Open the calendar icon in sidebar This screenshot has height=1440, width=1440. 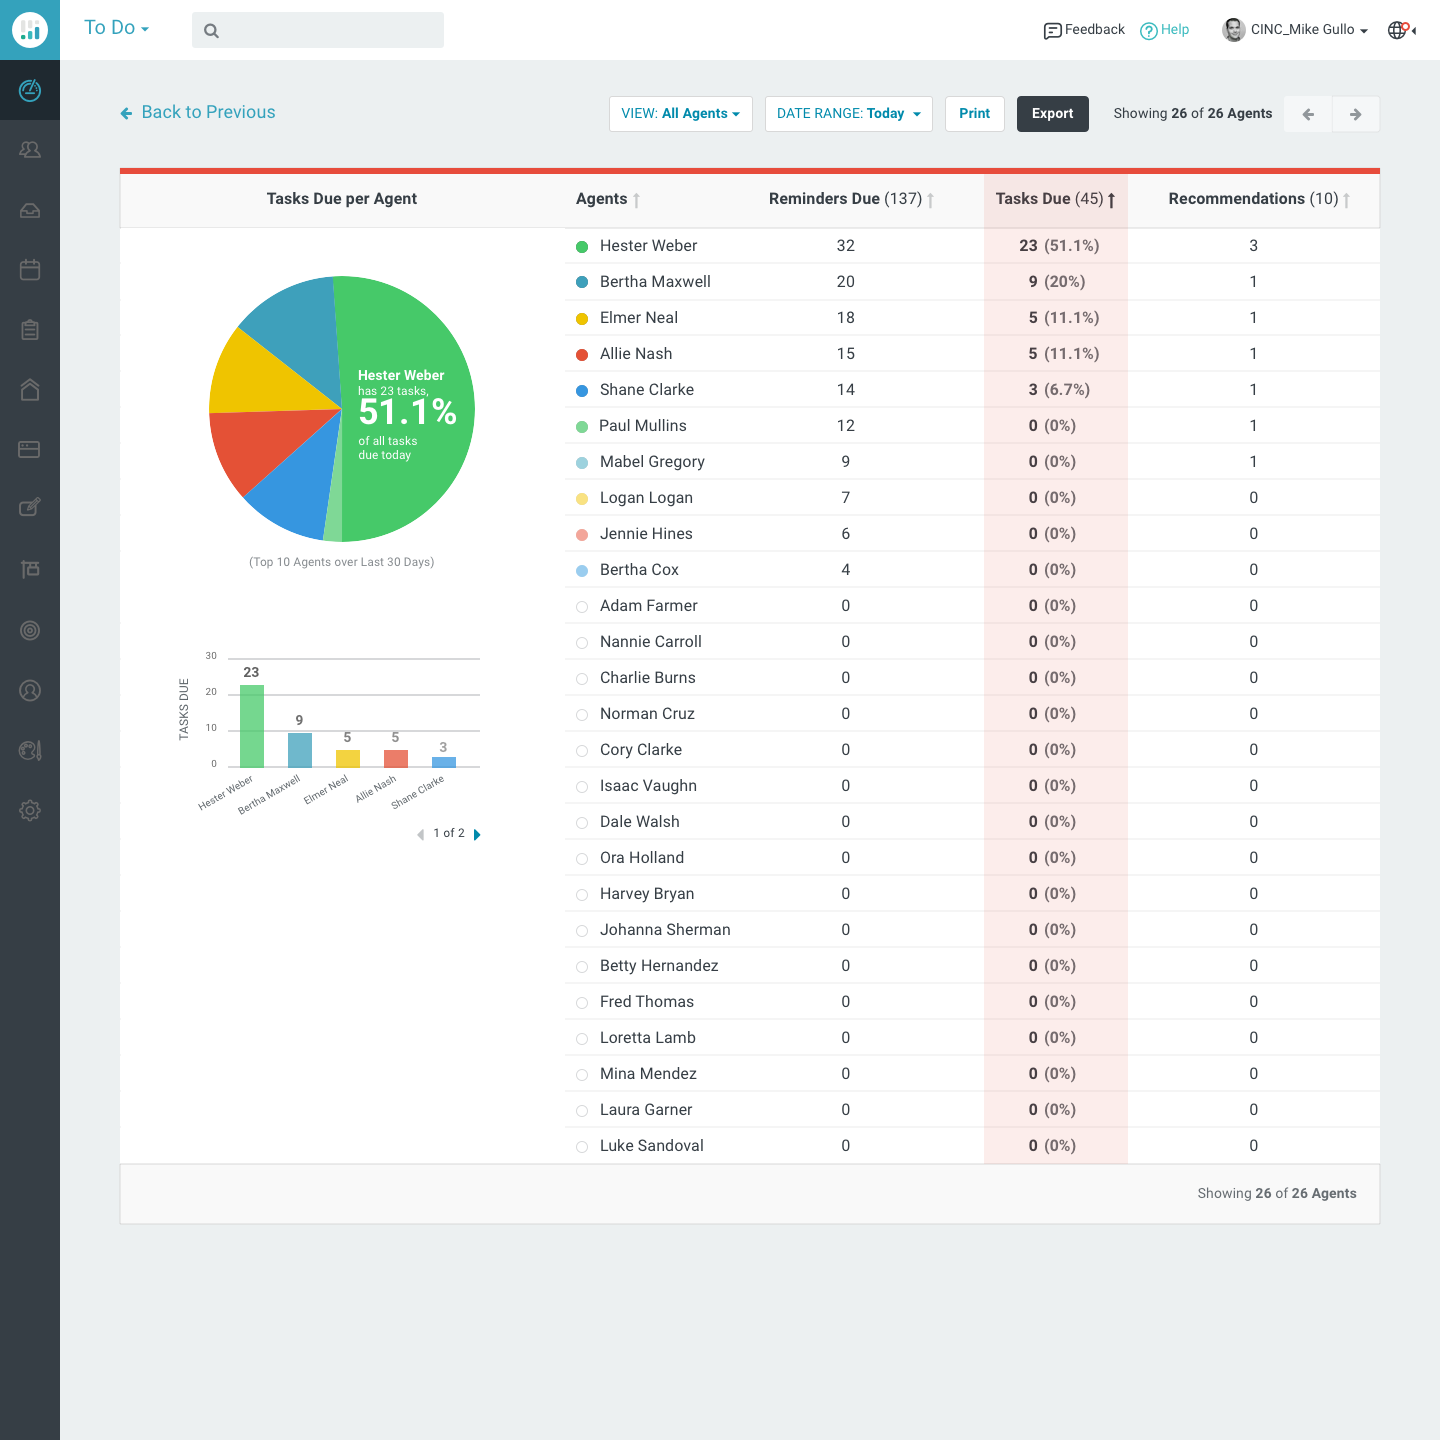tap(30, 270)
